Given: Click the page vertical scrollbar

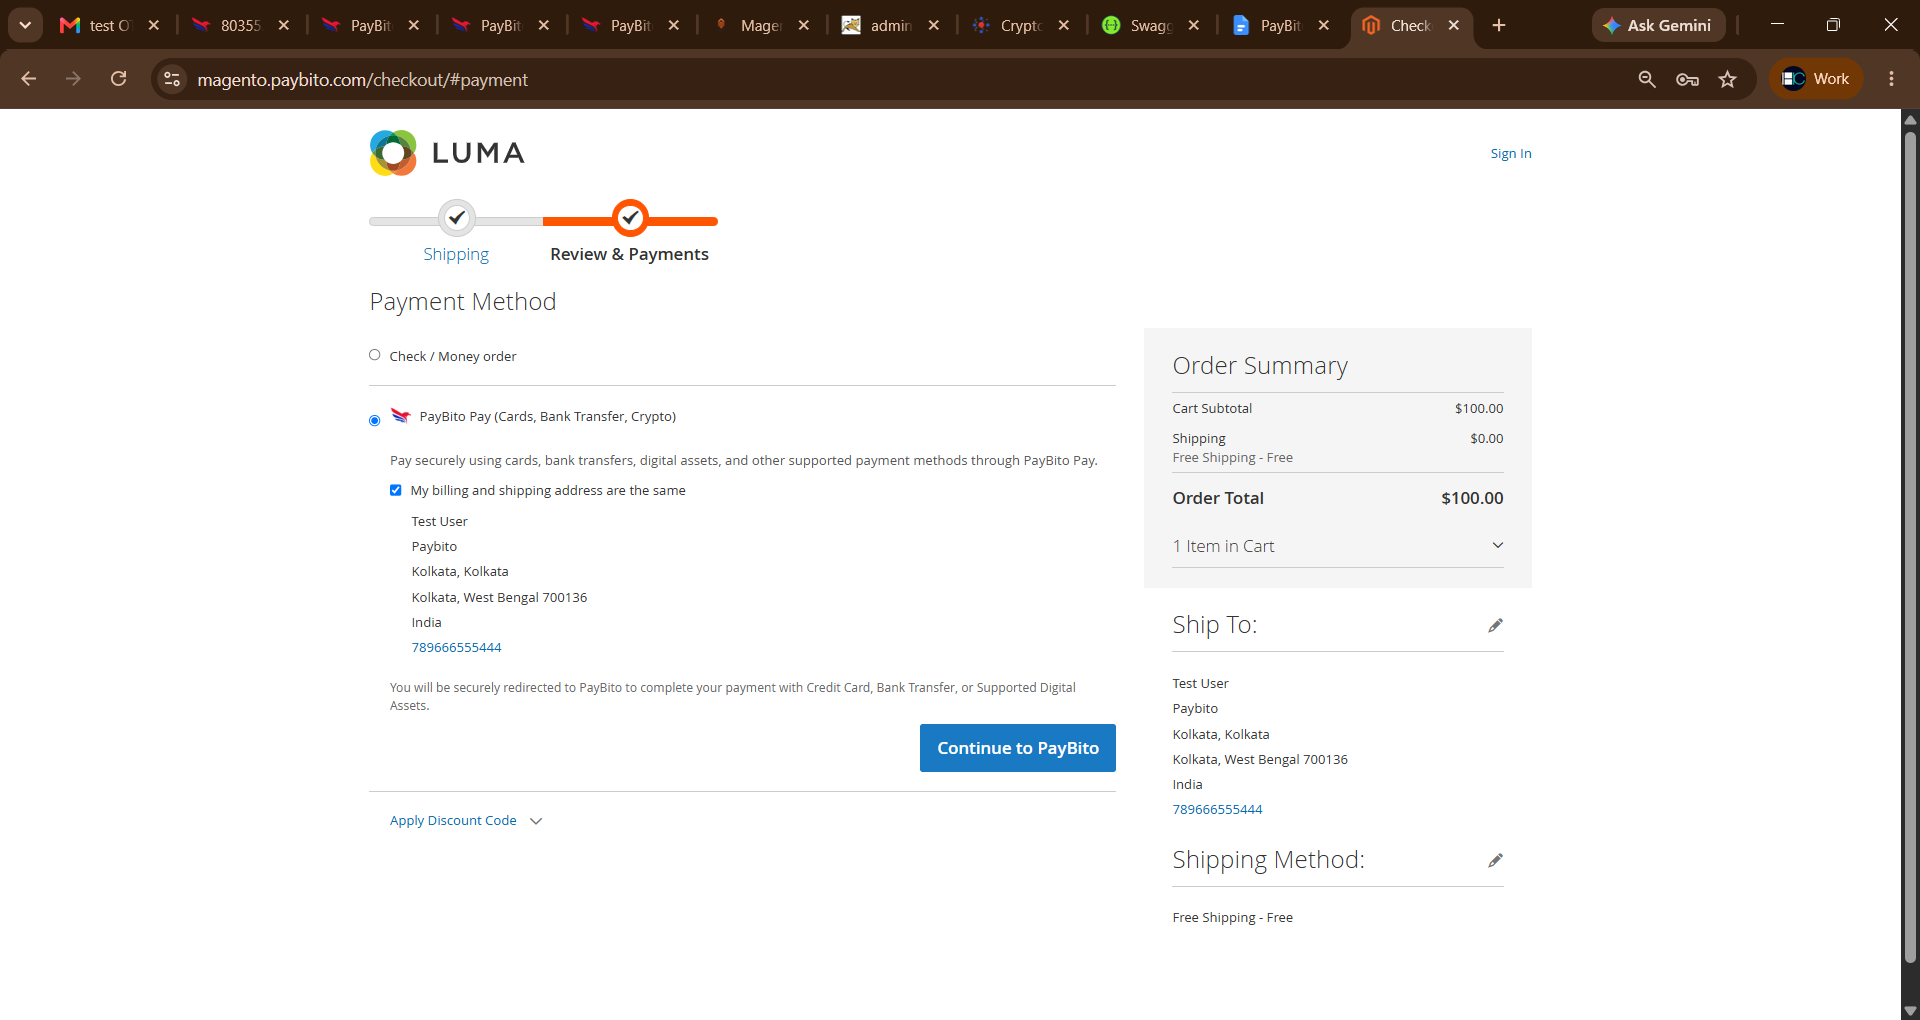Looking at the screenshot, I should pyautogui.click(x=1910, y=548).
